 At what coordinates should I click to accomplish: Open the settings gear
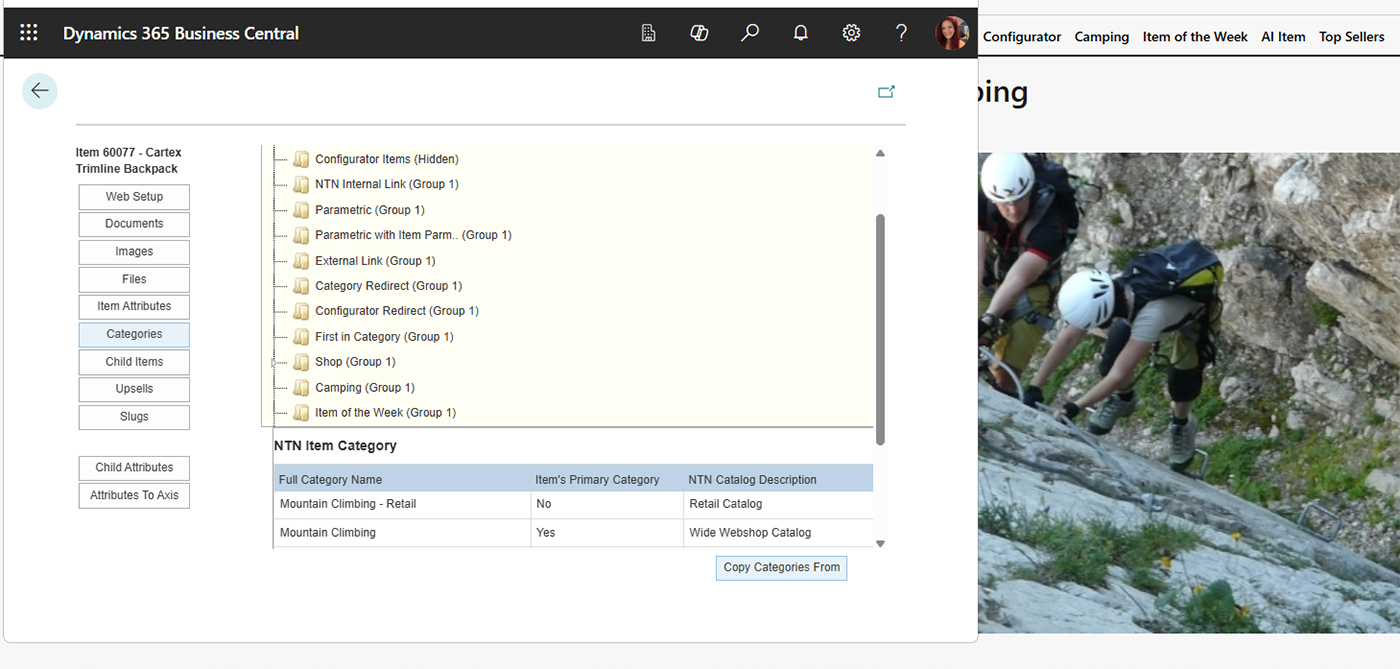tap(851, 33)
